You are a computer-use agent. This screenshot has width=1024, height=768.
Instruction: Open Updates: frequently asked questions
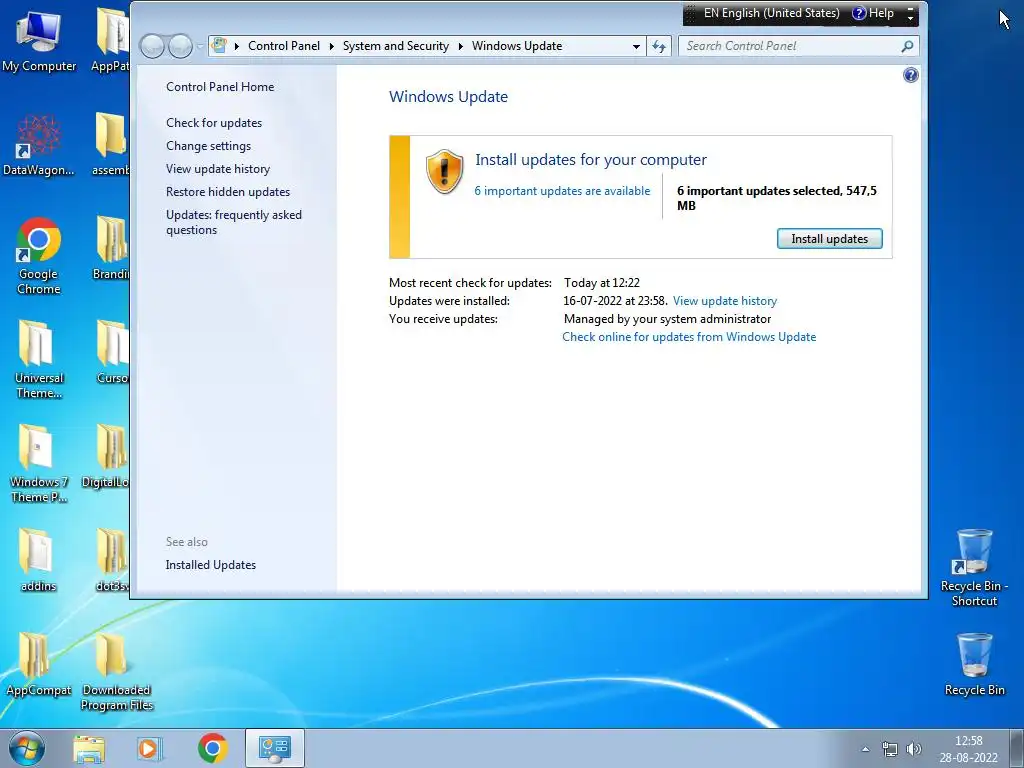(x=234, y=222)
